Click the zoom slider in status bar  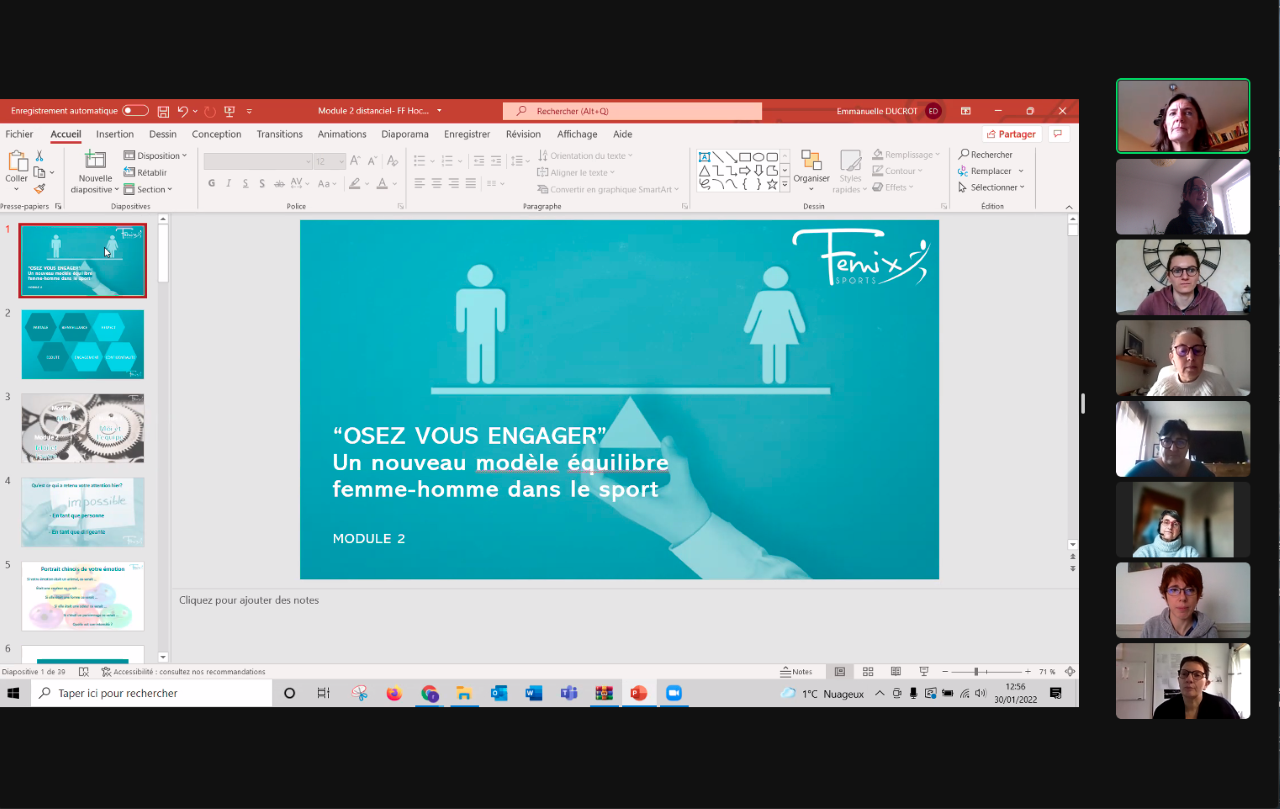pyautogui.click(x=989, y=672)
